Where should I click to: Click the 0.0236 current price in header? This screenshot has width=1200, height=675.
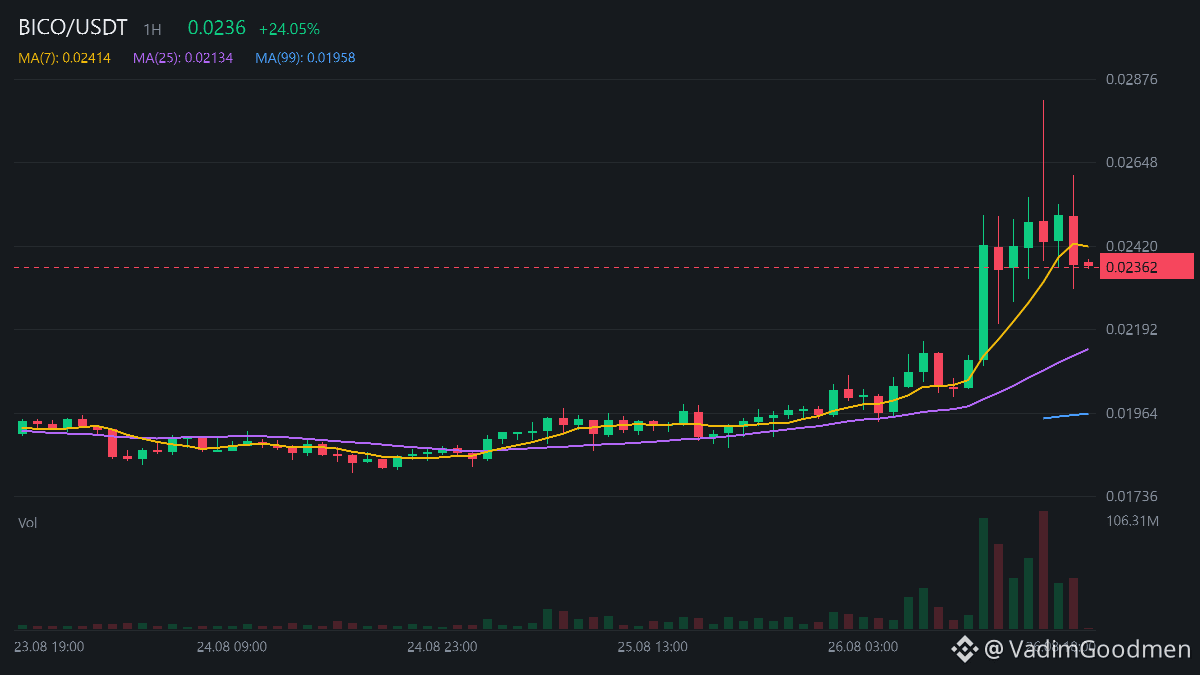coord(216,28)
